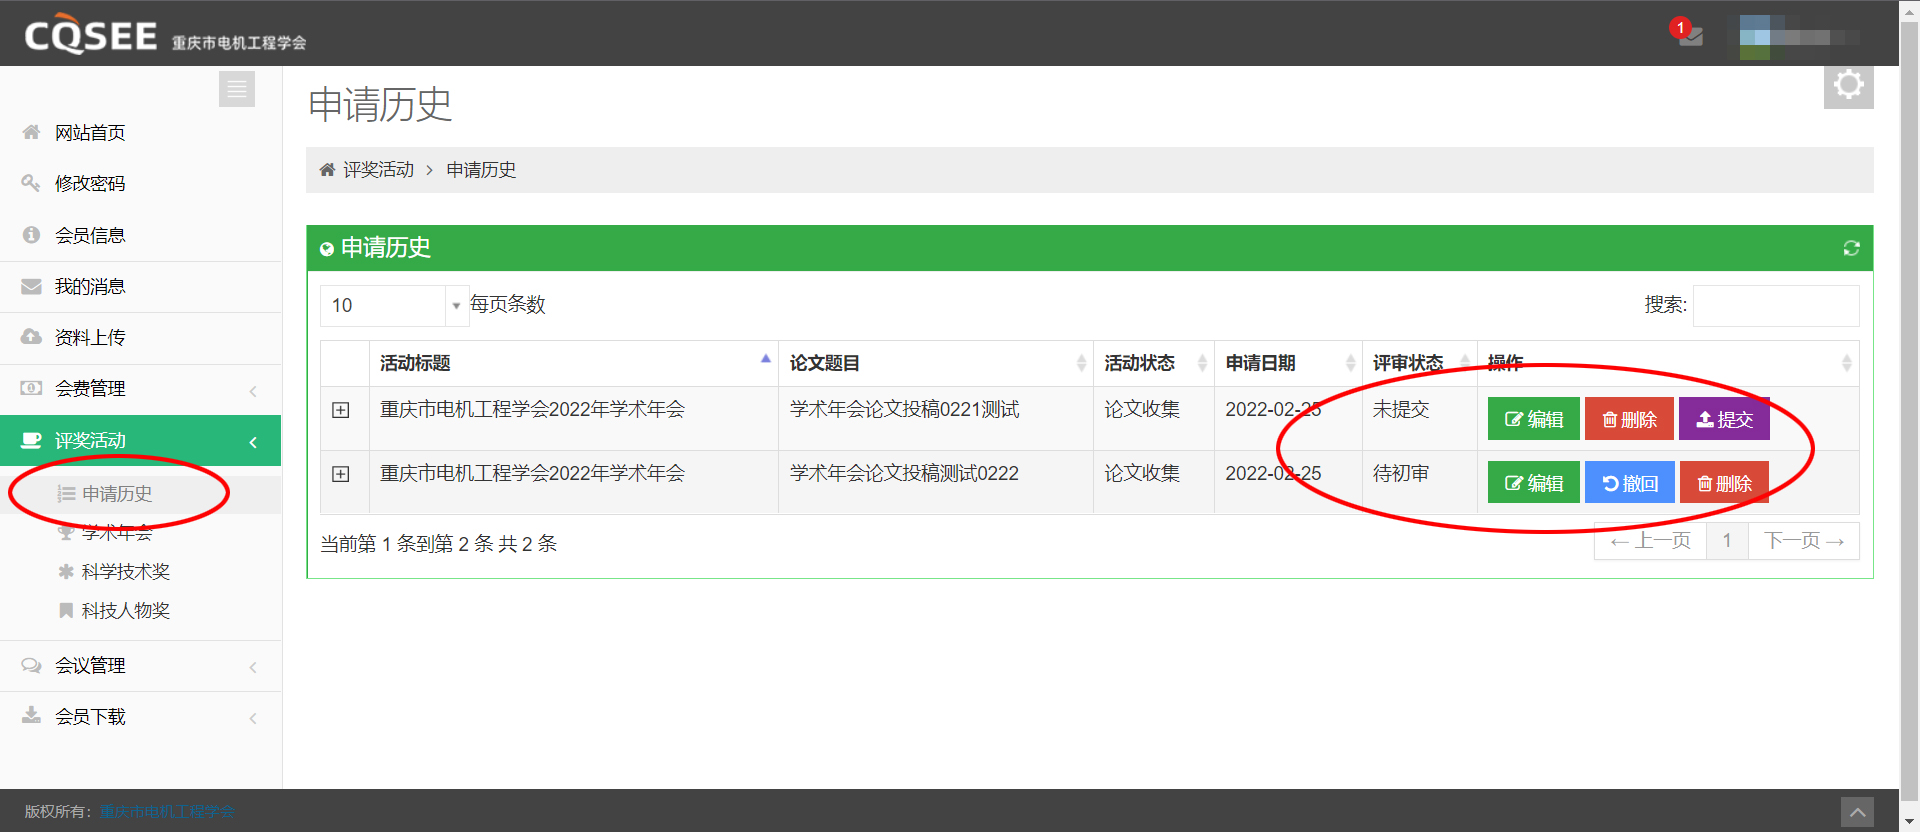Collapse the 评奖活动 sidebar menu
Image resolution: width=1920 pixels, height=832 pixels.
[x=141, y=441]
